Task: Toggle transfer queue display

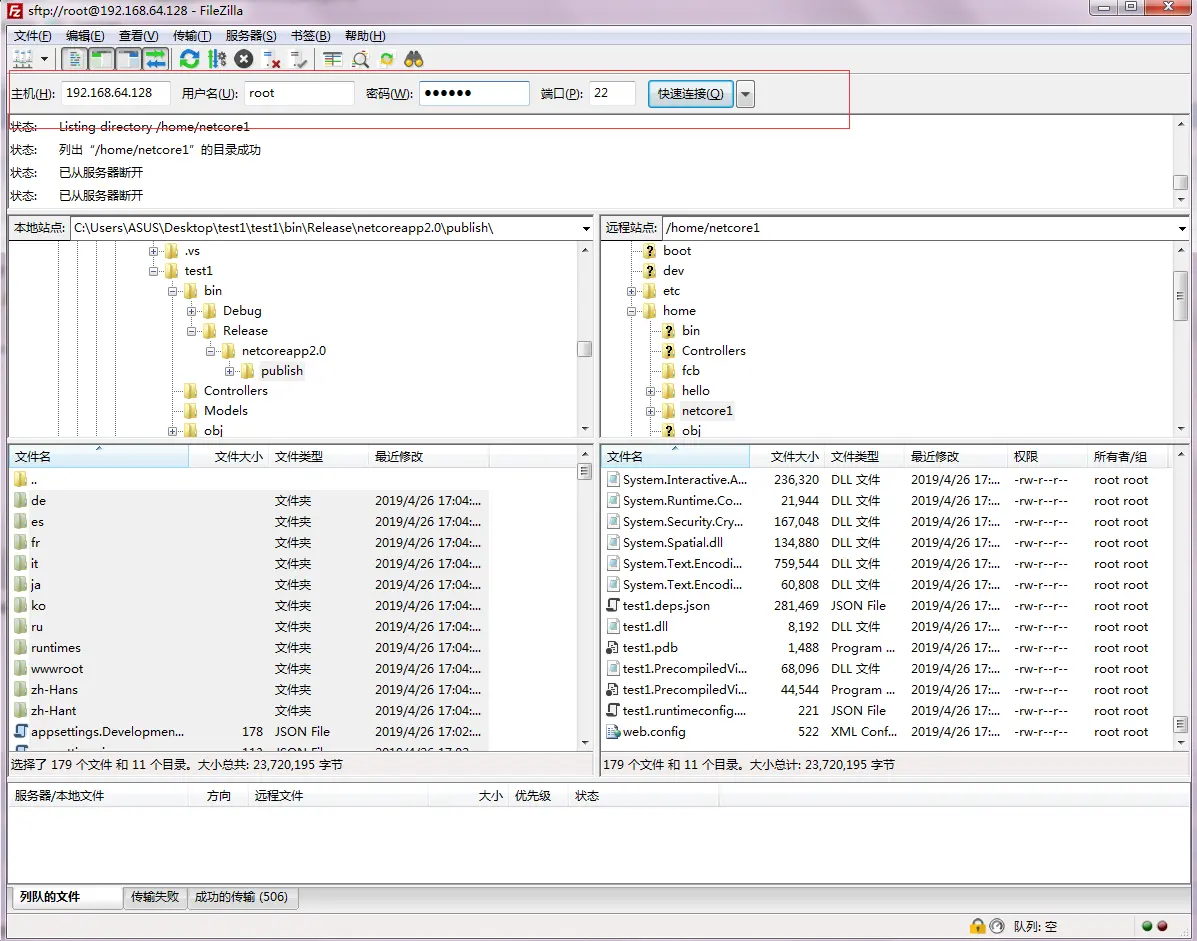Action: click(156, 59)
